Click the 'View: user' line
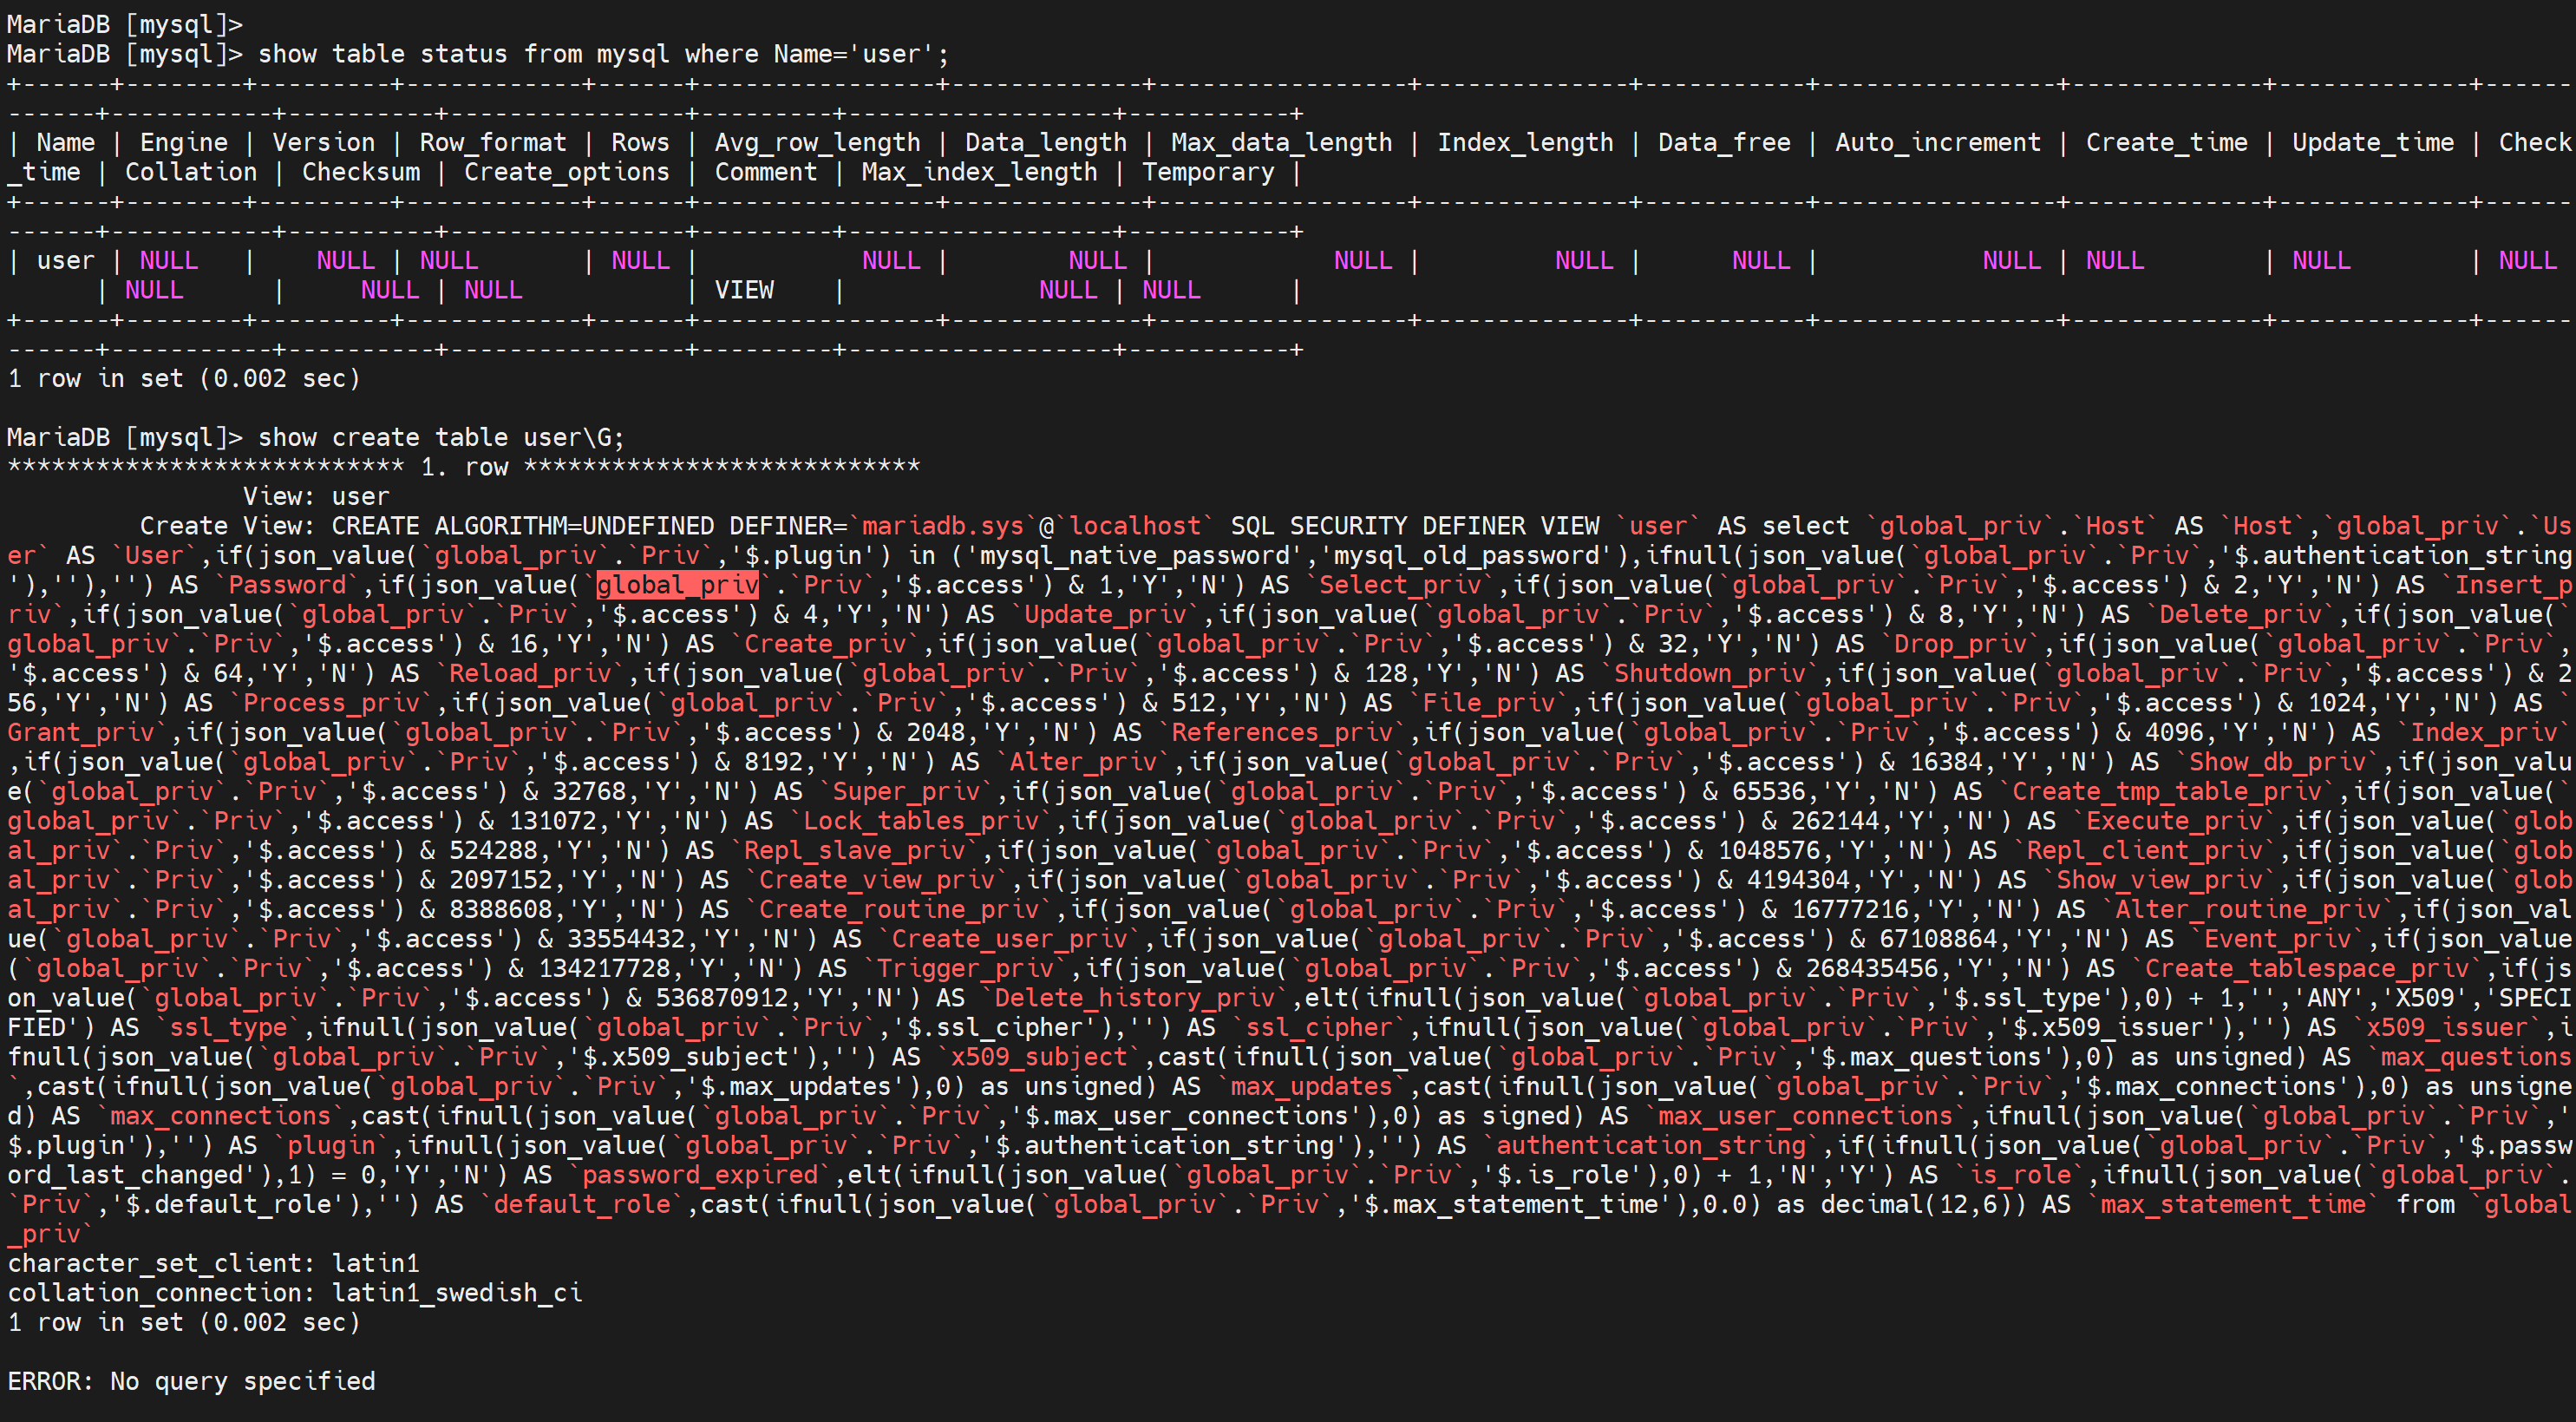Image resolution: width=2576 pixels, height=1422 pixels. (316, 497)
